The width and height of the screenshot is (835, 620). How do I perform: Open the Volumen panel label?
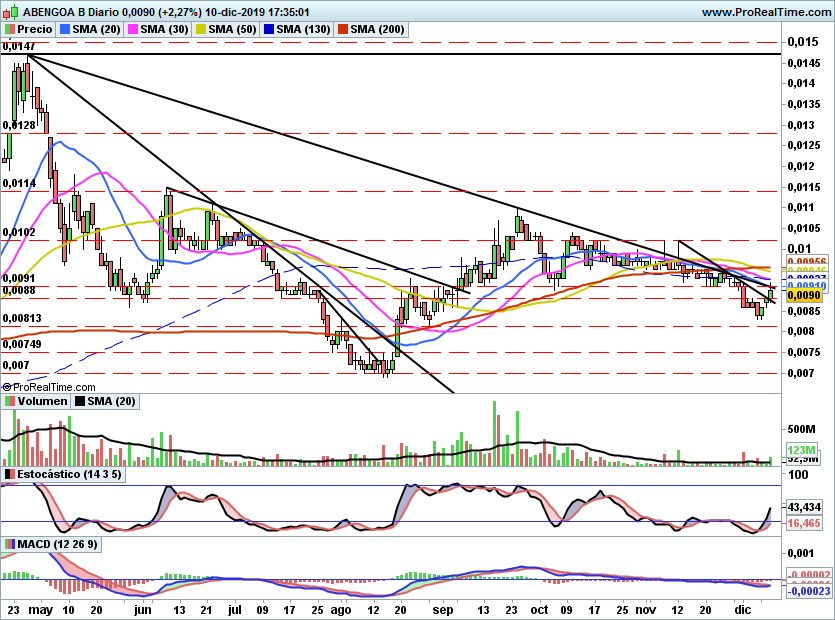coord(43,401)
